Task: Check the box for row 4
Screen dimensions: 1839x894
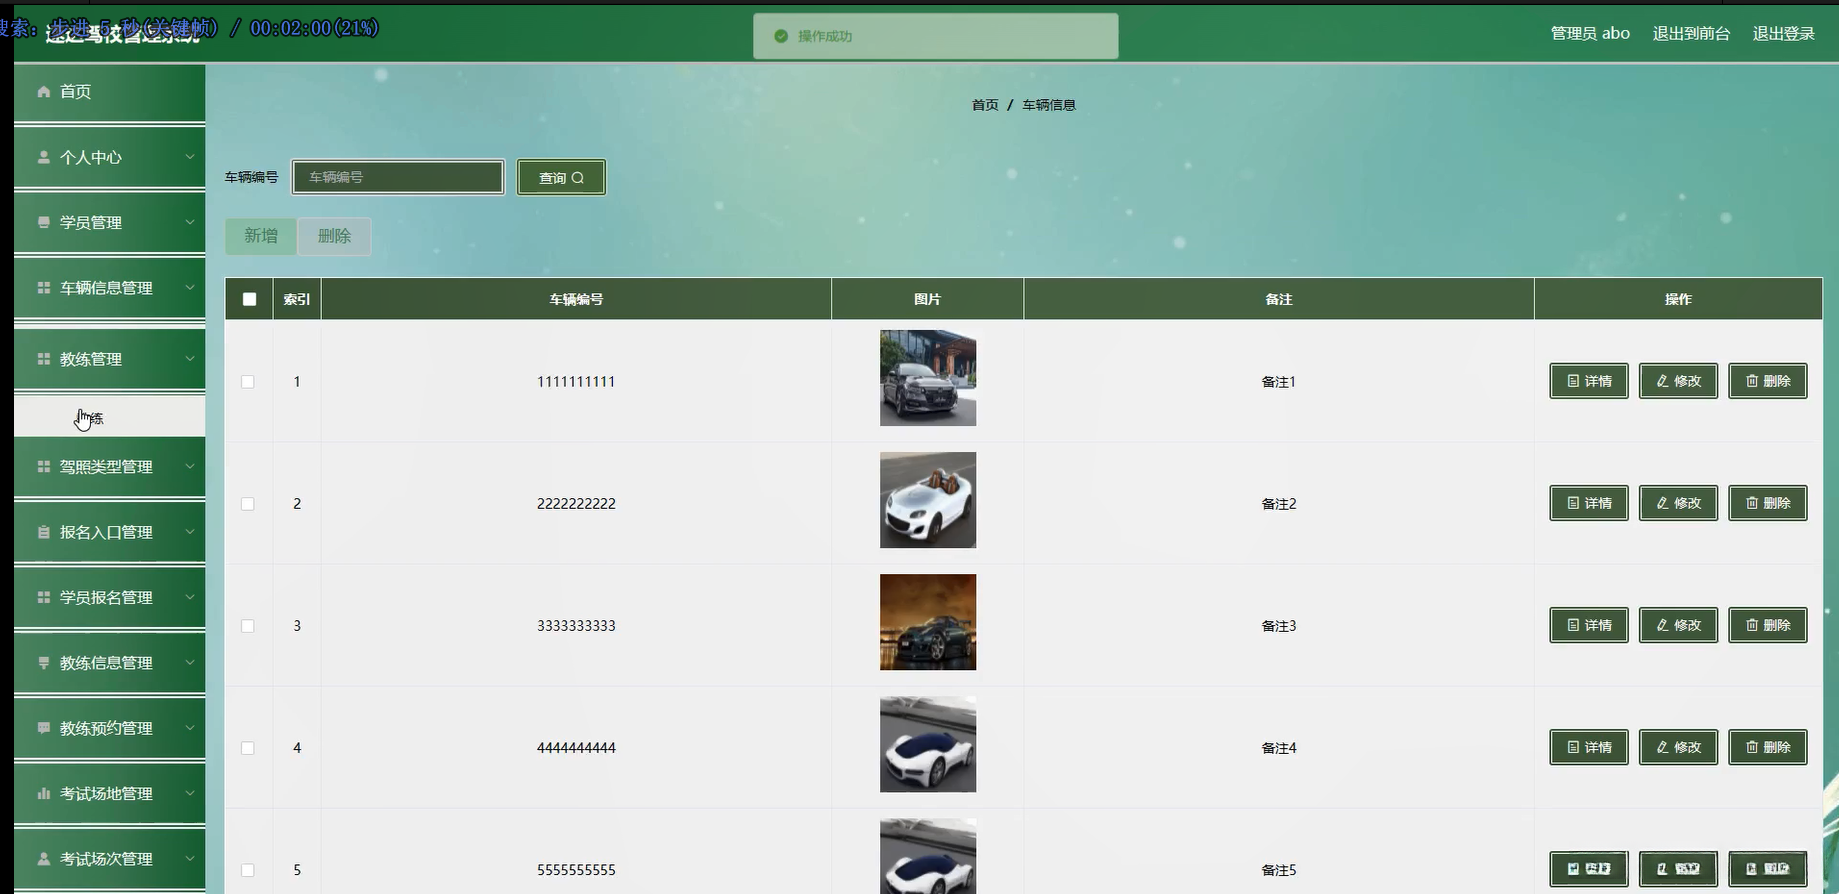Action: coord(248,748)
